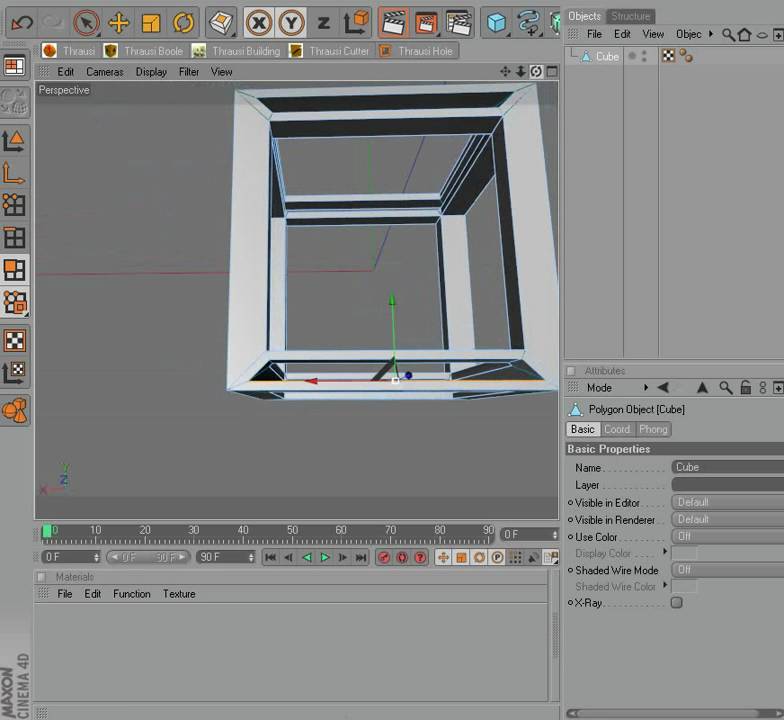Select the Rotate tool icon

pyautogui.click(x=183, y=22)
